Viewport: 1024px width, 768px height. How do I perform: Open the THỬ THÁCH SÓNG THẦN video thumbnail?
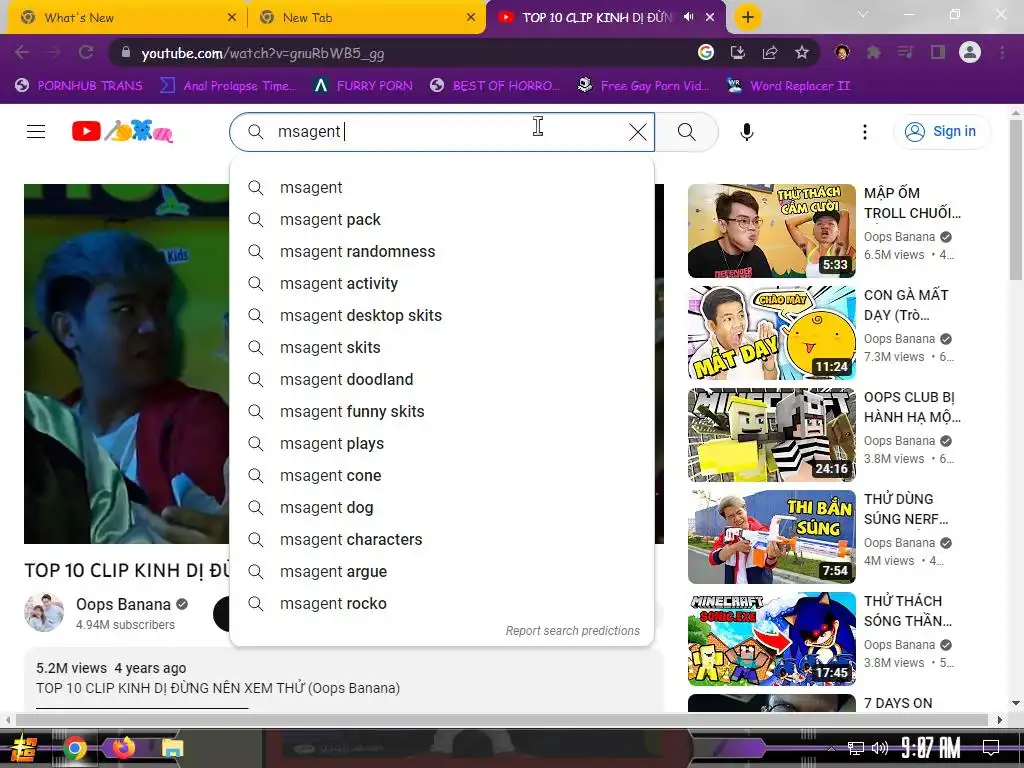click(771, 639)
